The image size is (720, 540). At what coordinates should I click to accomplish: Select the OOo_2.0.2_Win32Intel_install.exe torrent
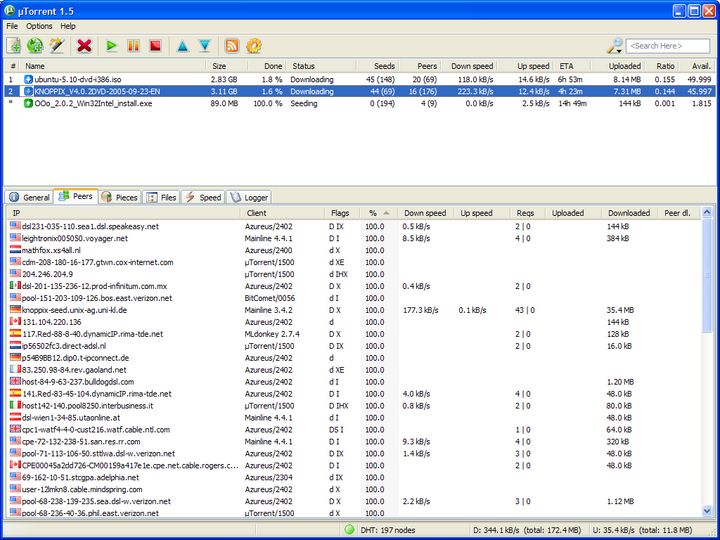[x=360, y=103]
